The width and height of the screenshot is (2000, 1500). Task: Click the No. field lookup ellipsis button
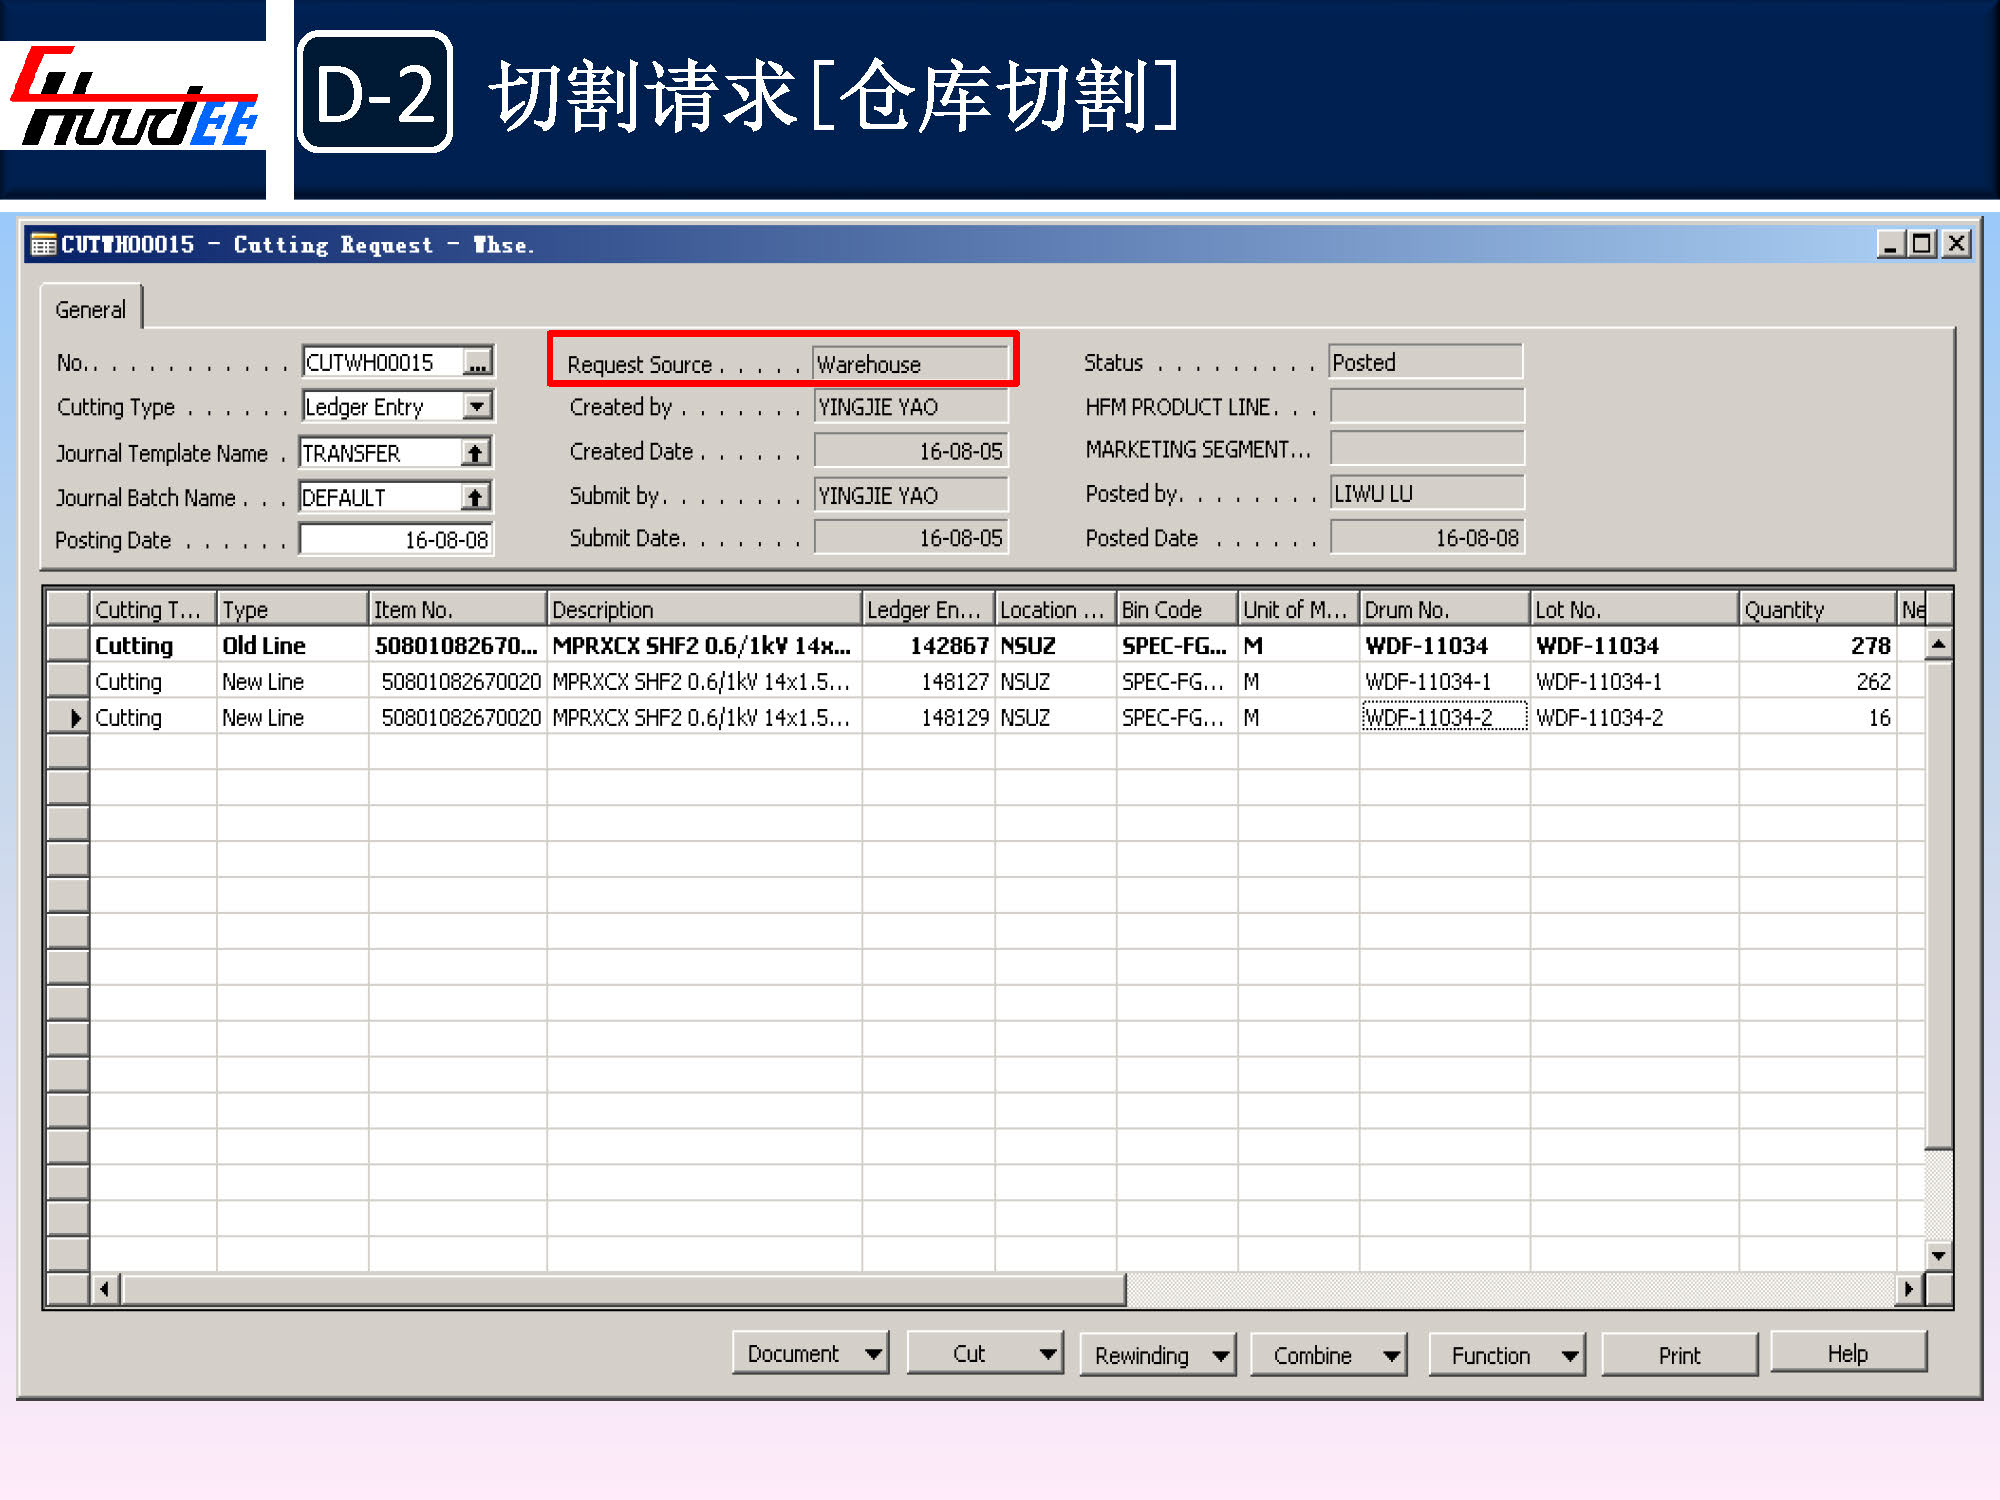[478, 363]
